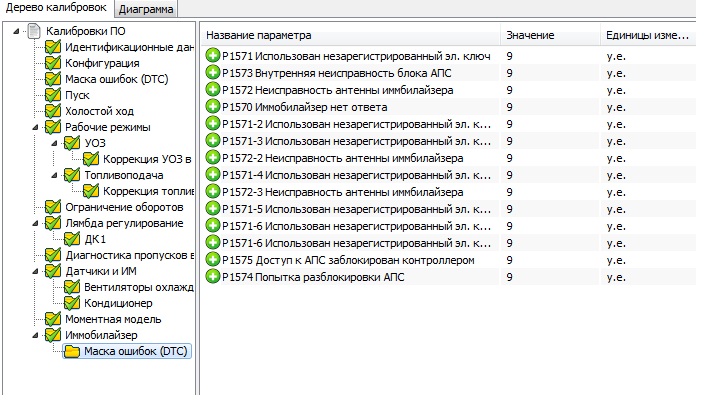Click the green icon of P1574 row
Screen dimensions: 712x402
point(213,276)
